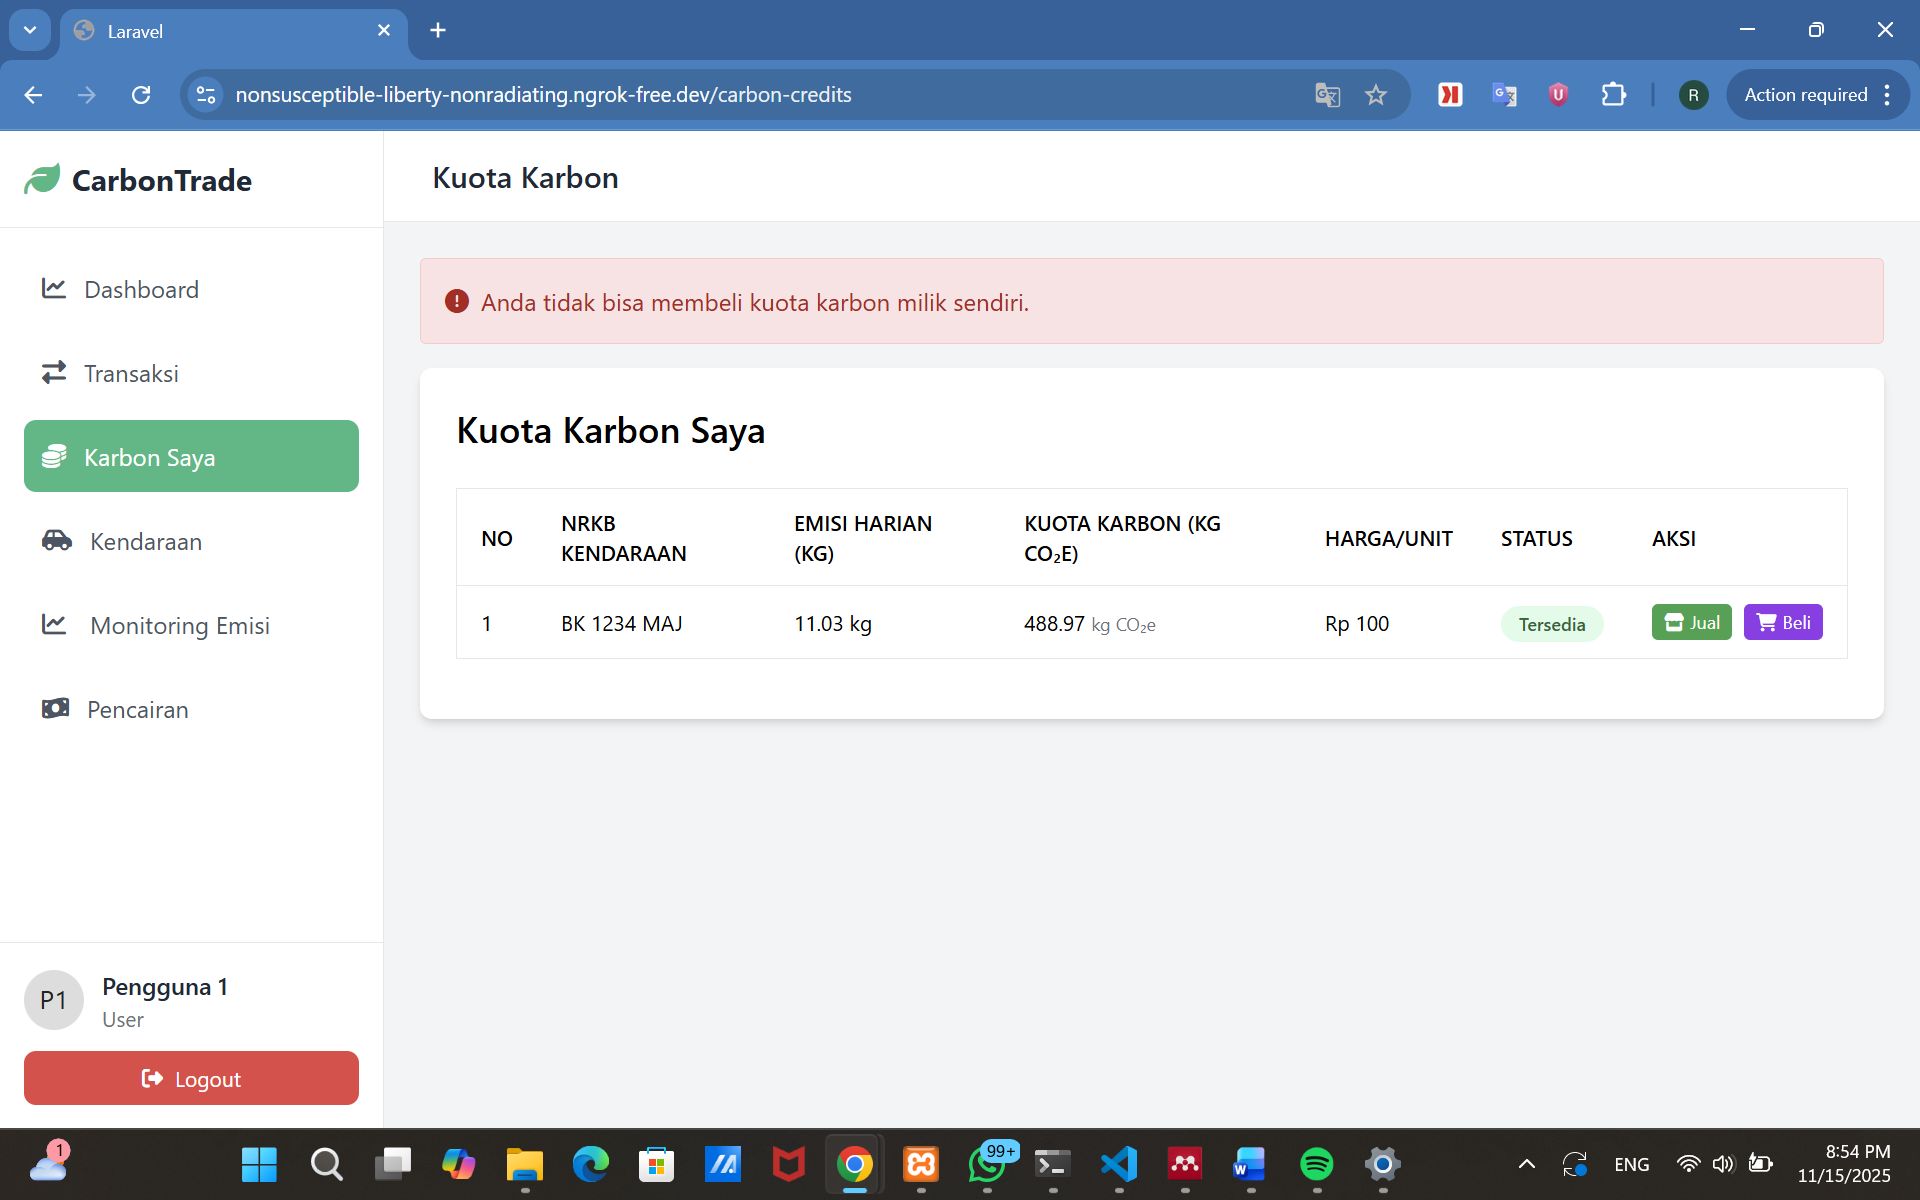Click the Jual button for BK 1234 MAJ
Screen dimensions: 1920x1200
coord(1691,622)
